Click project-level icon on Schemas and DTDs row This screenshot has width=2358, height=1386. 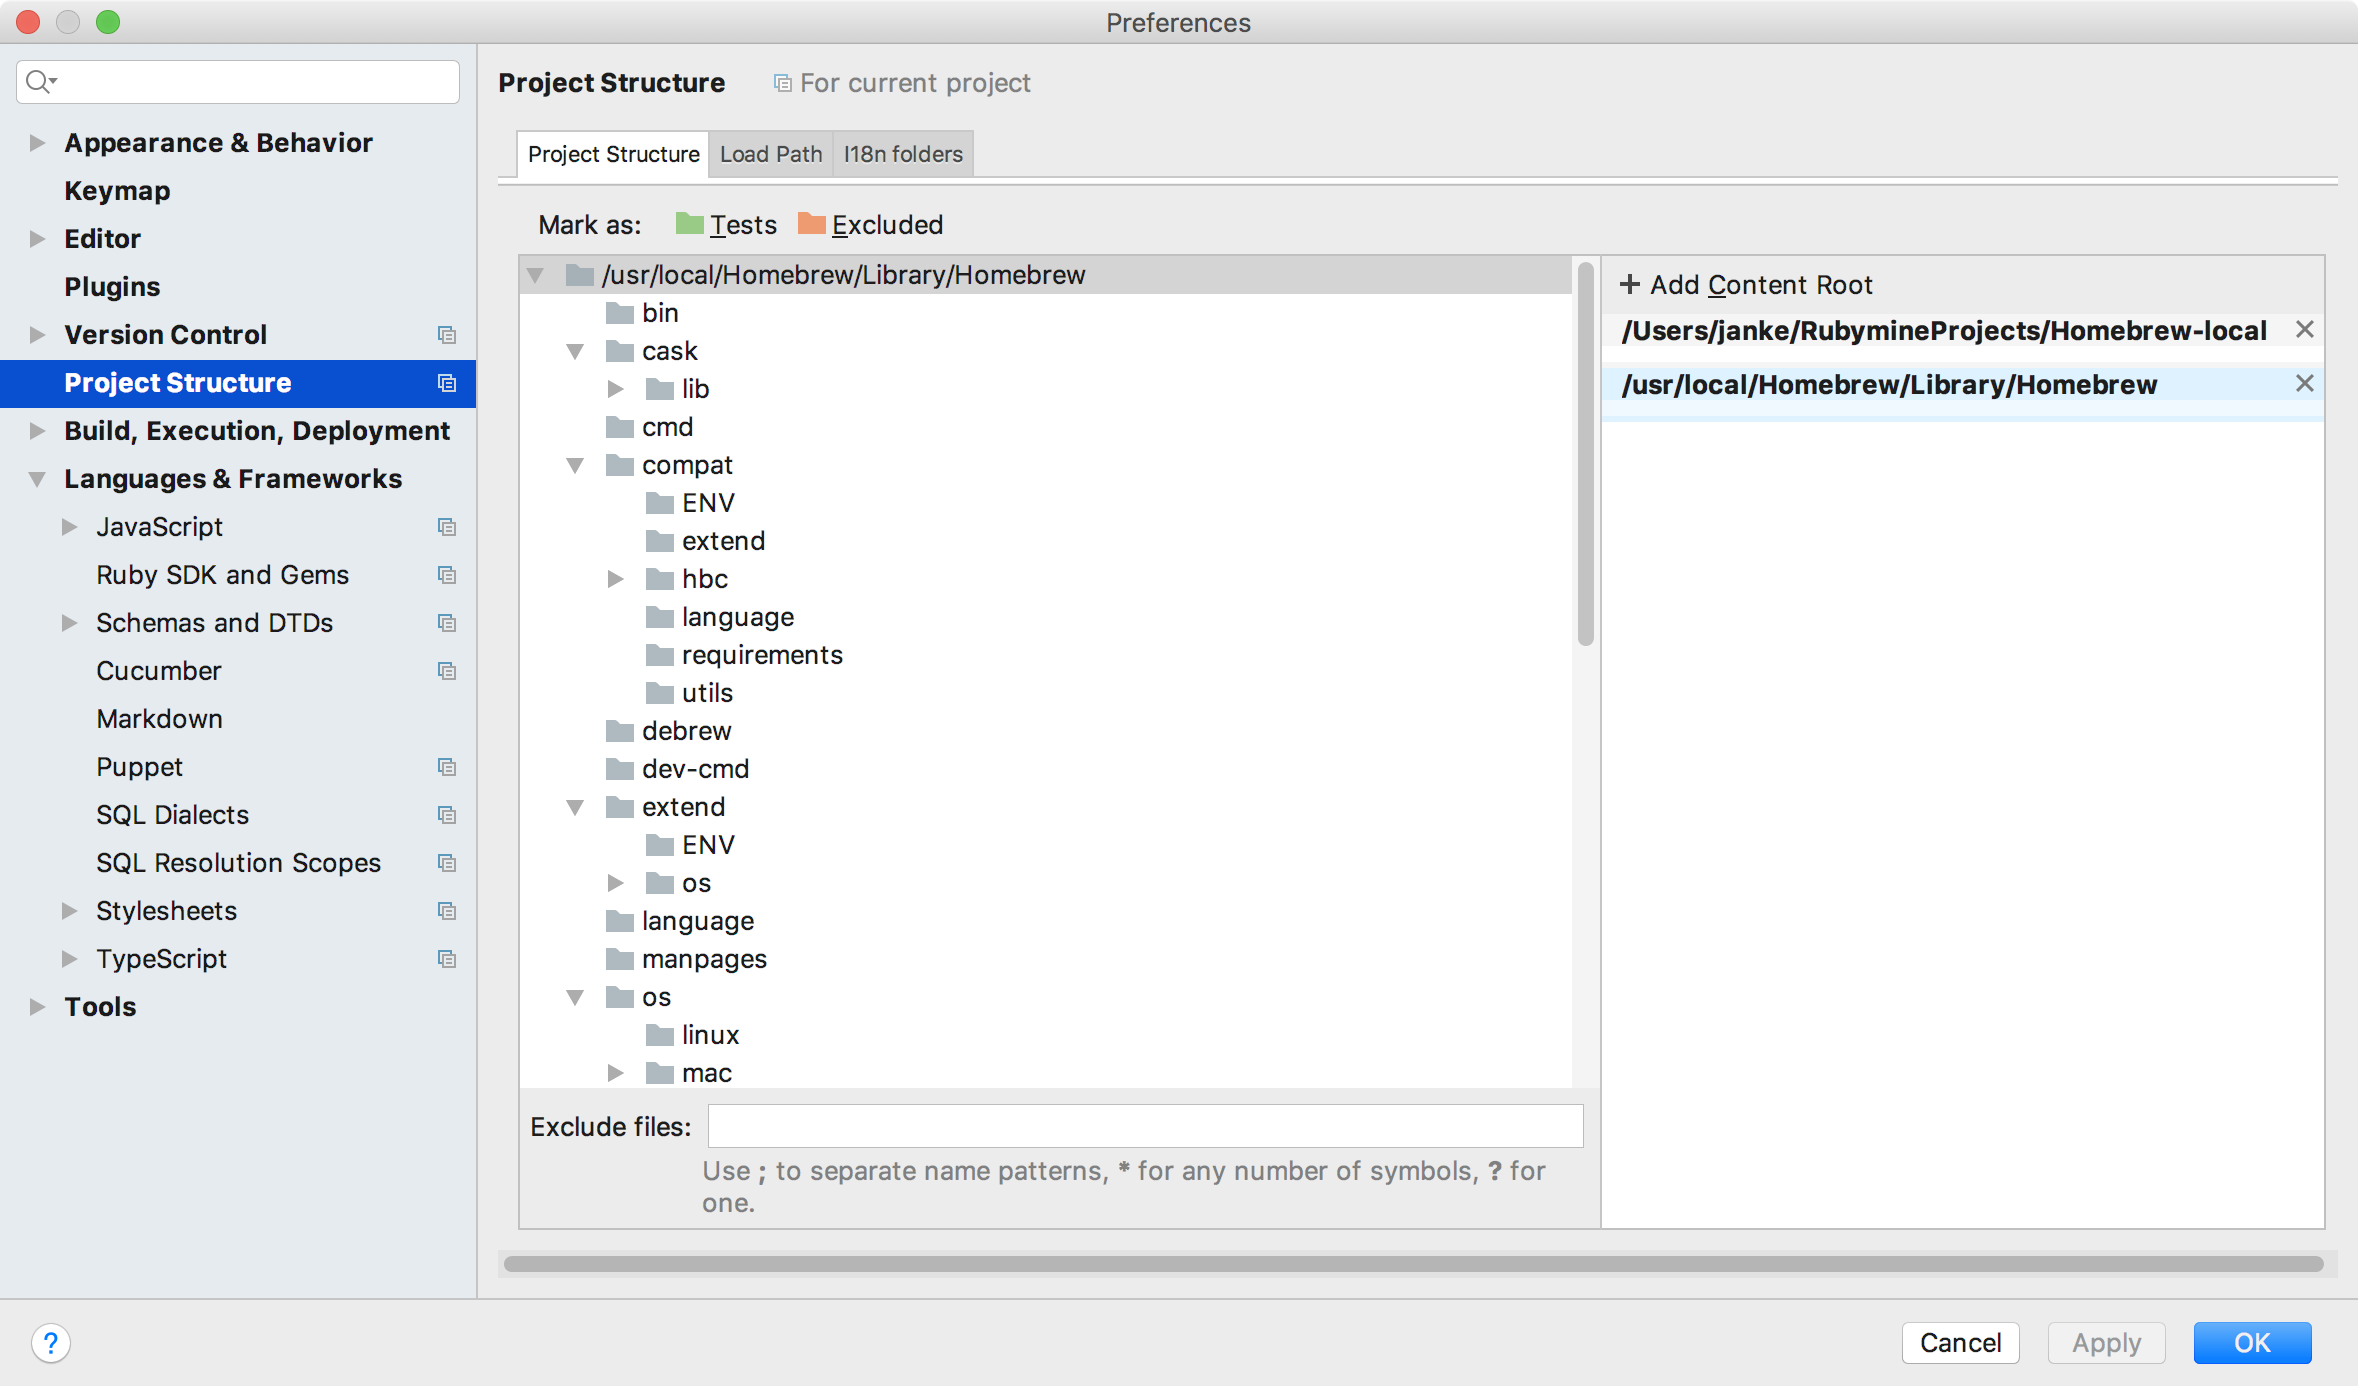[447, 623]
